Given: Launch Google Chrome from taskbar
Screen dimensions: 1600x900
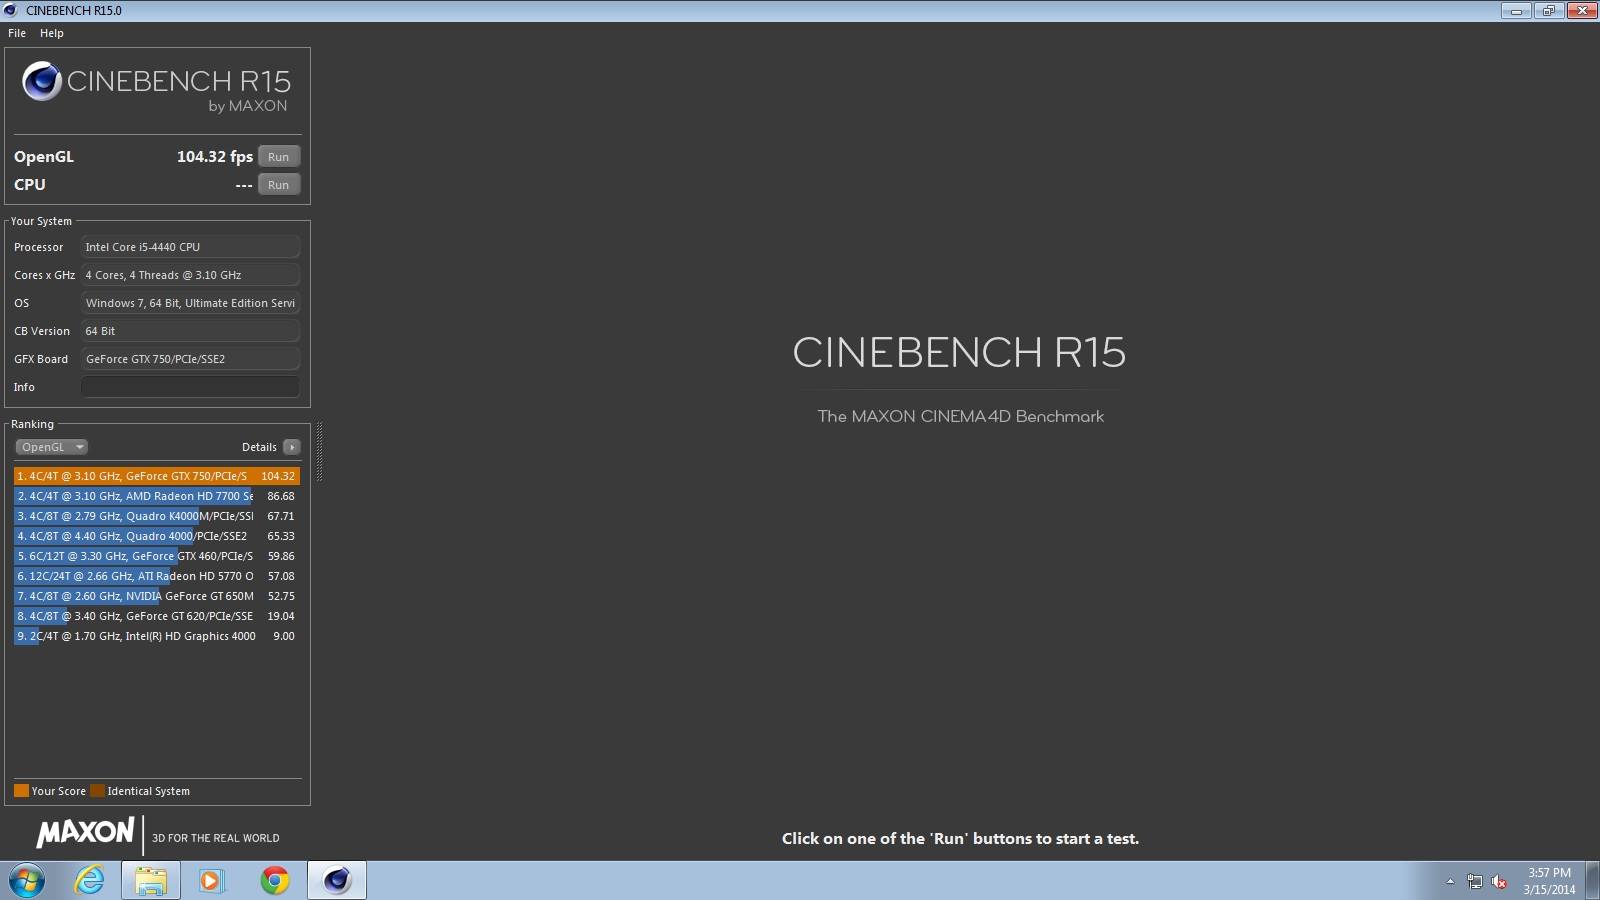Looking at the screenshot, I should coord(274,881).
